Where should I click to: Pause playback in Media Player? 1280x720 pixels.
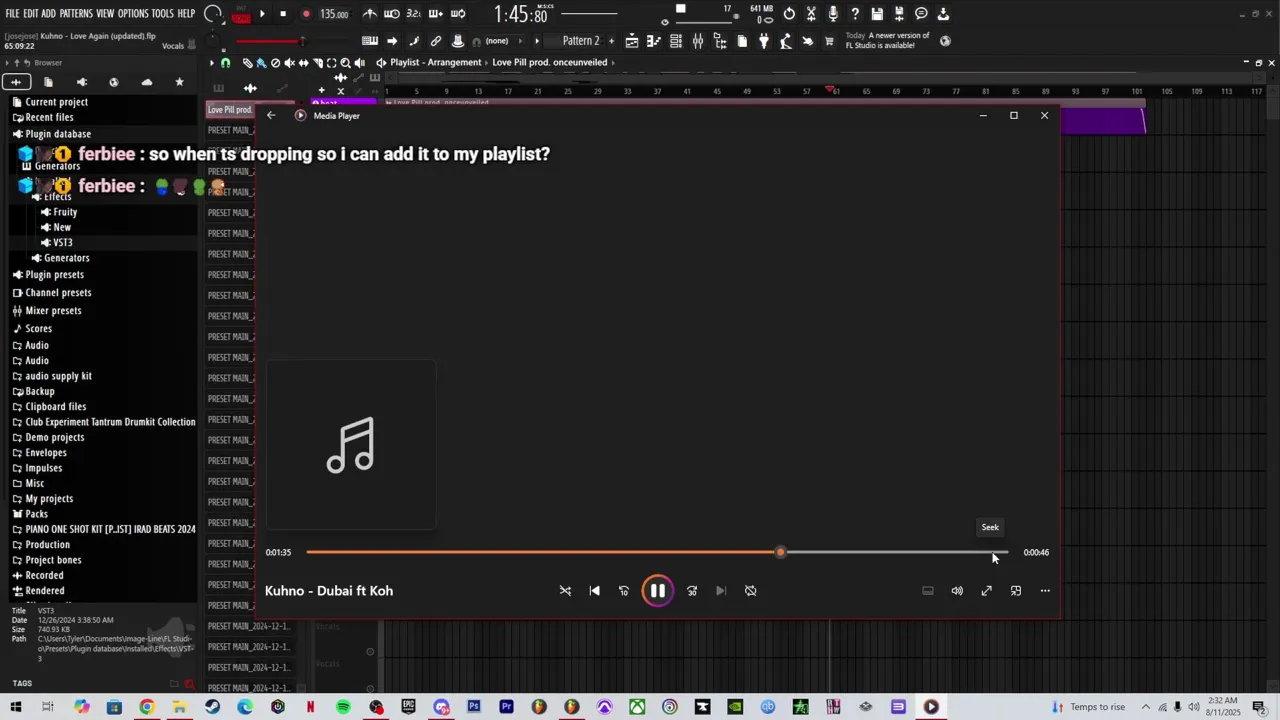point(657,591)
